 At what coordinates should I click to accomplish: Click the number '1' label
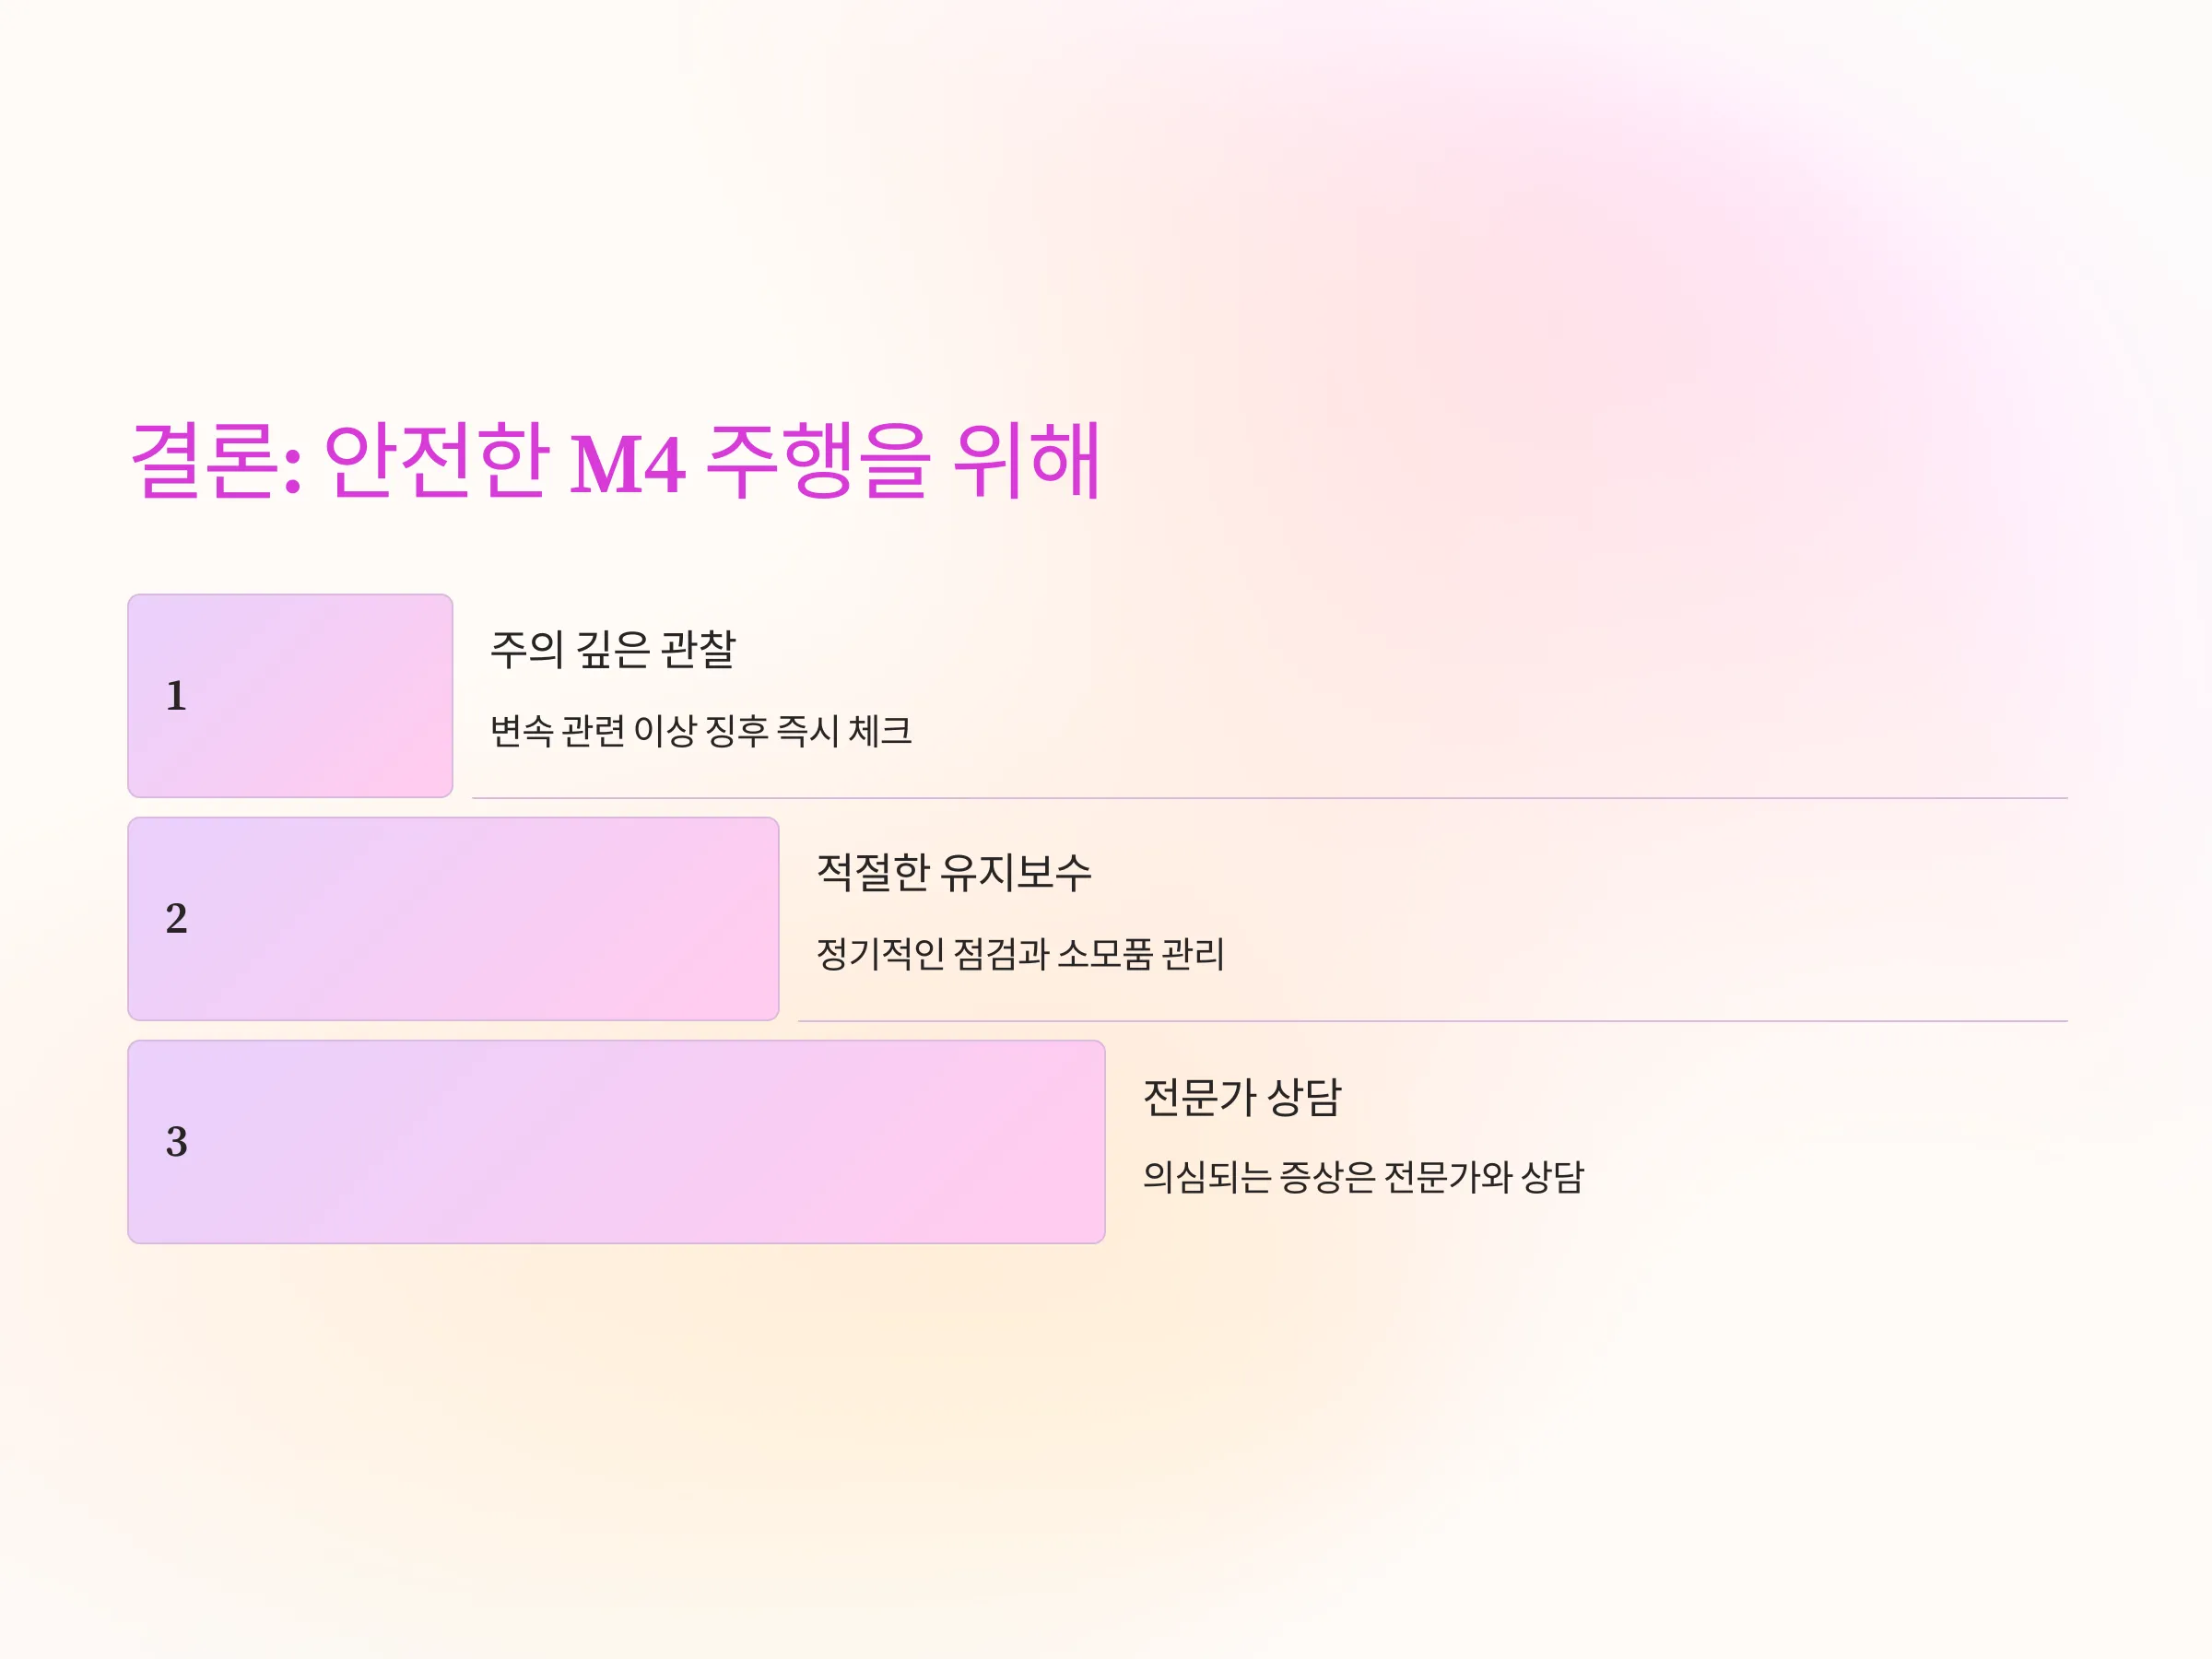(176, 696)
